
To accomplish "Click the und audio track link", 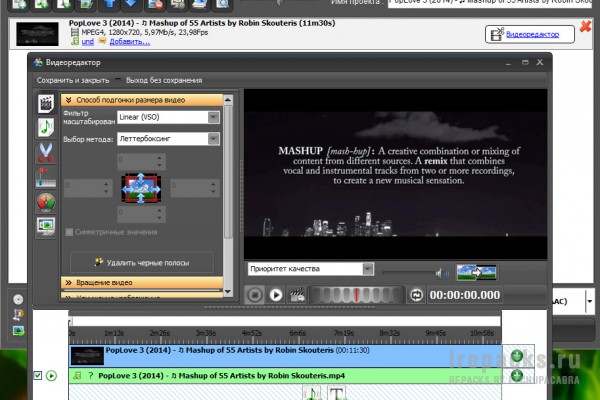I will (88, 41).
